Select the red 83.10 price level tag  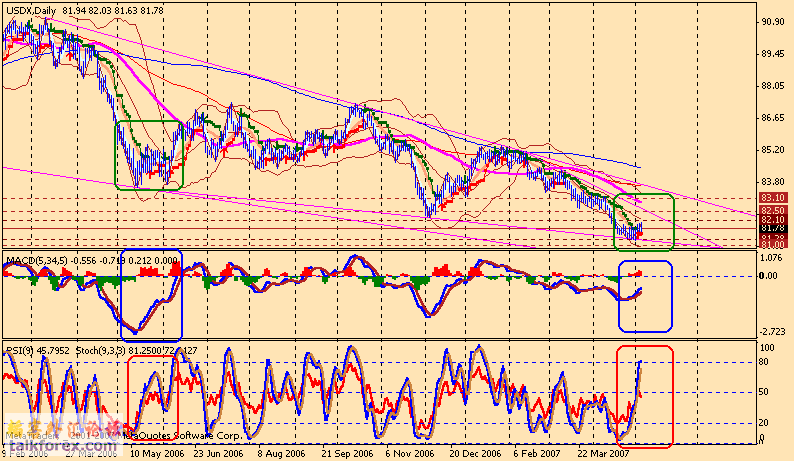[x=773, y=198]
